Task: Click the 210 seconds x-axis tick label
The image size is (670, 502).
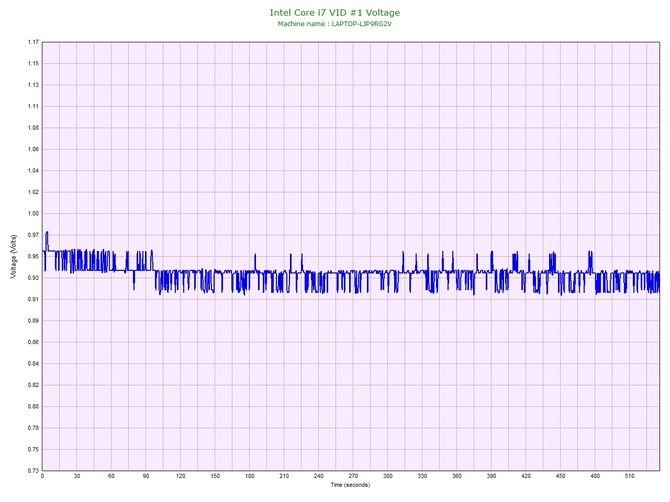Action: 284,476
